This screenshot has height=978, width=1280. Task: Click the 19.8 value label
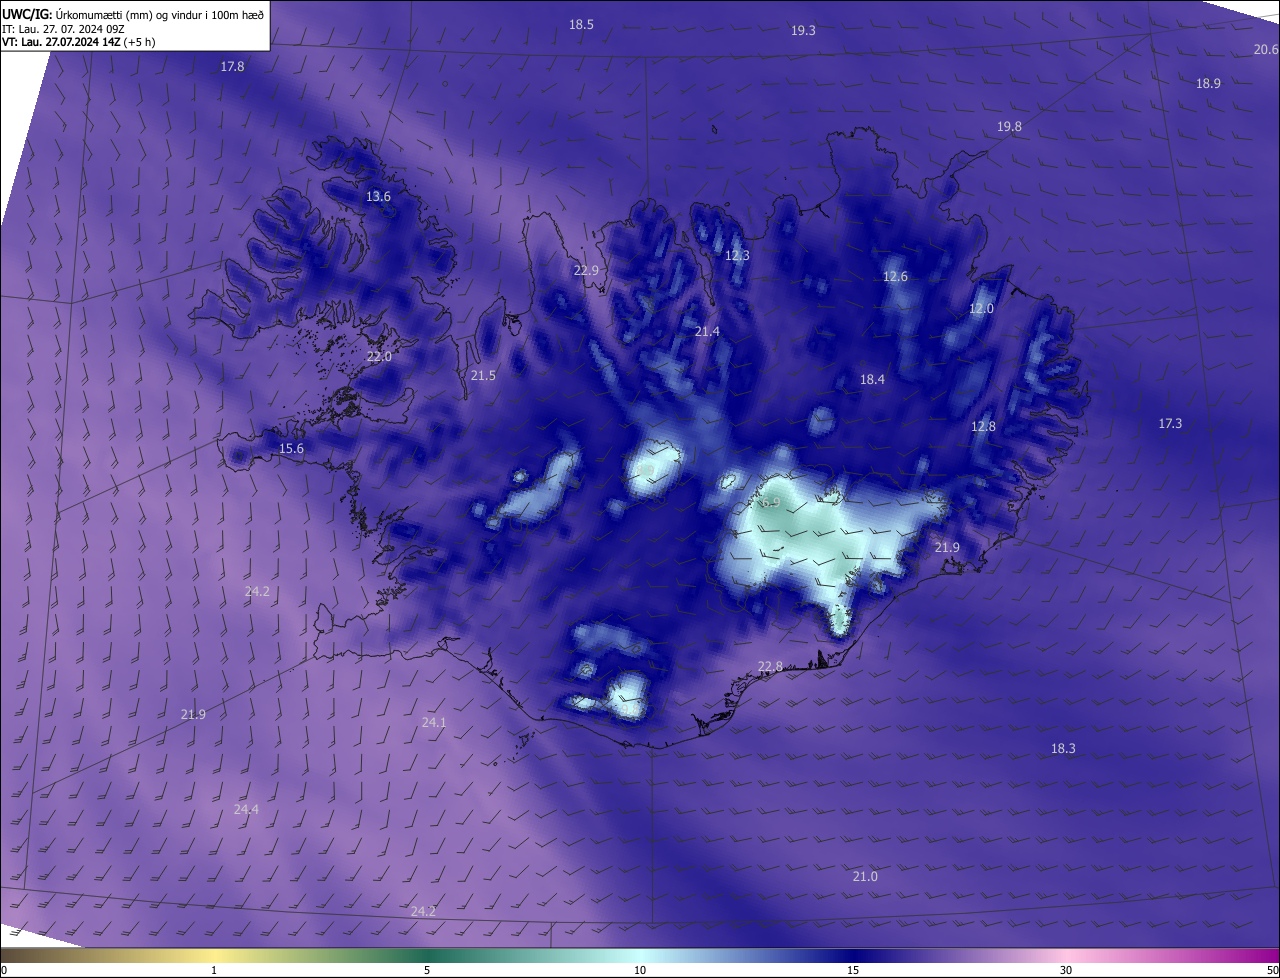[x=1009, y=127]
